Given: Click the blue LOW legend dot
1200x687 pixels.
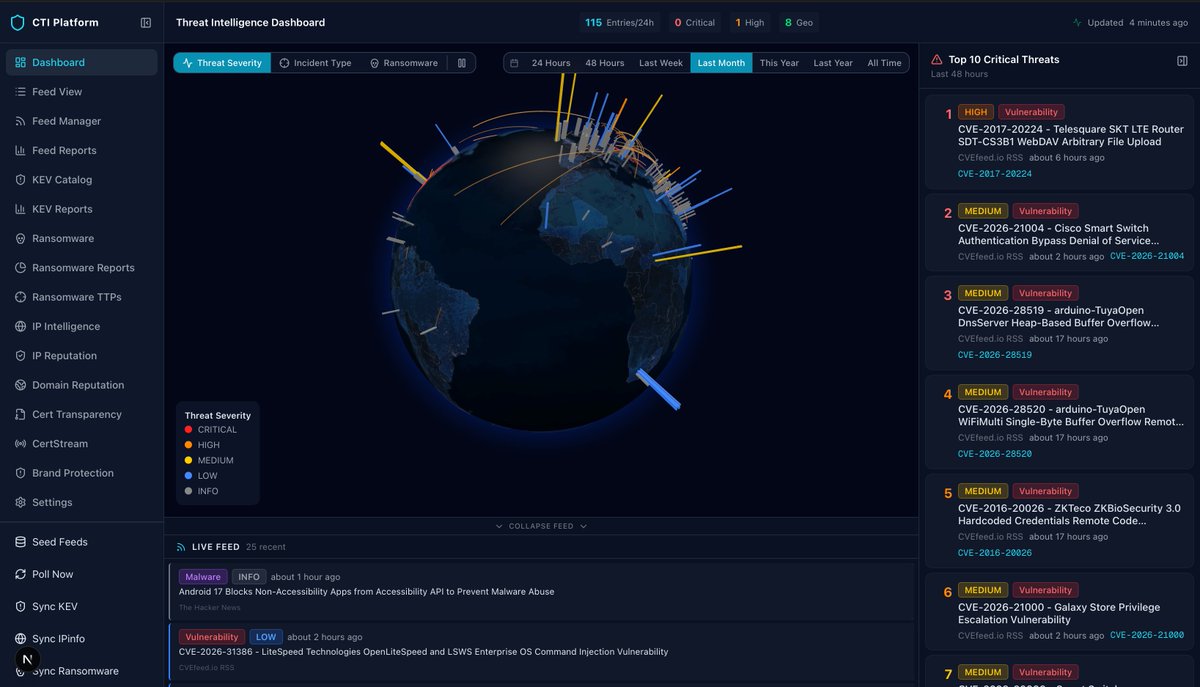Looking at the screenshot, I should pyautogui.click(x=188, y=476).
